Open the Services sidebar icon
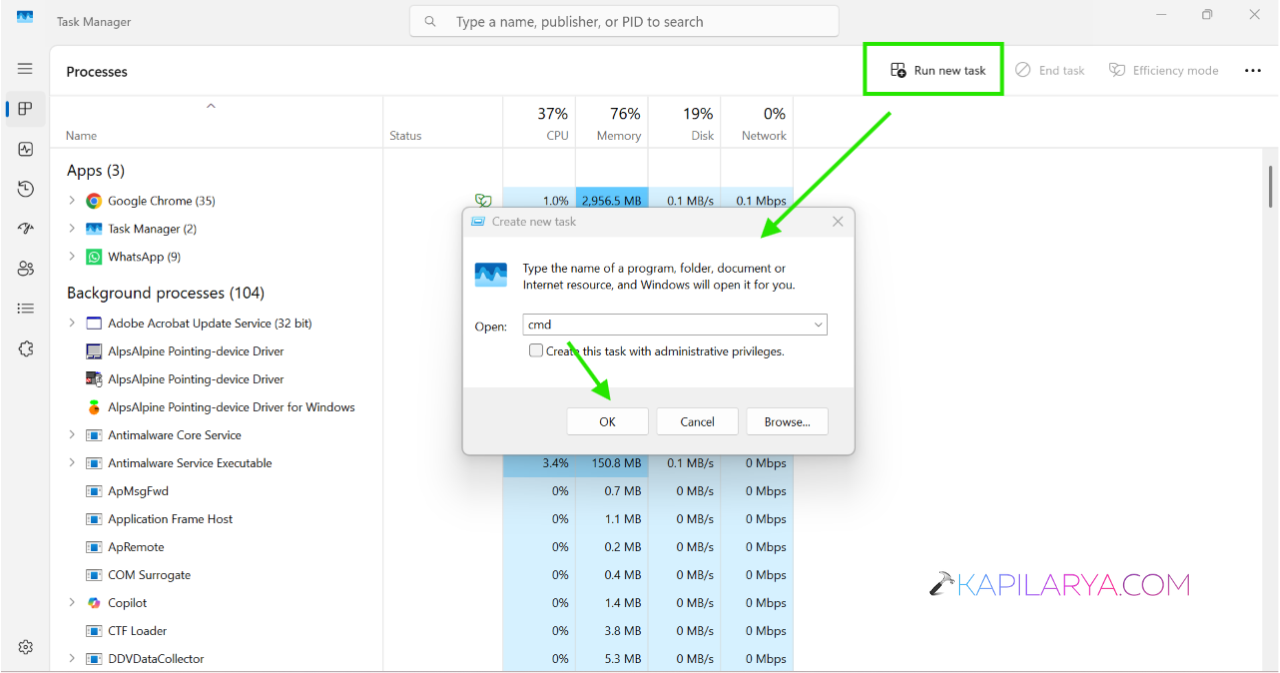Image resolution: width=1280 pixels, height=673 pixels. pos(26,349)
